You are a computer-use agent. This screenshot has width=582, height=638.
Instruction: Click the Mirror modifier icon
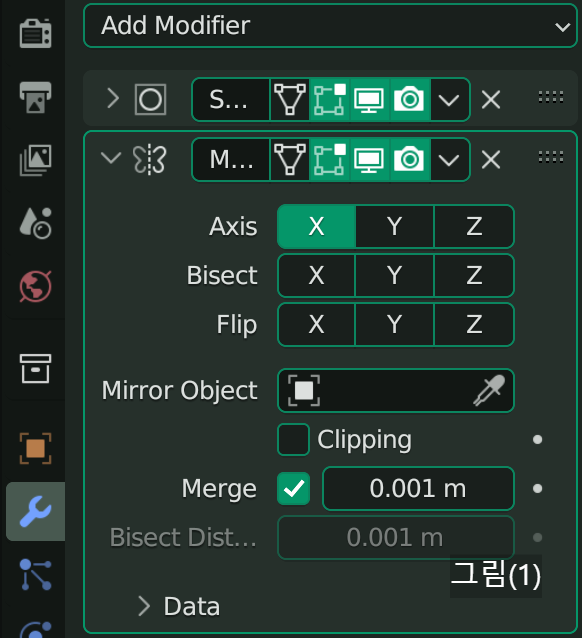tap(150, 159)
